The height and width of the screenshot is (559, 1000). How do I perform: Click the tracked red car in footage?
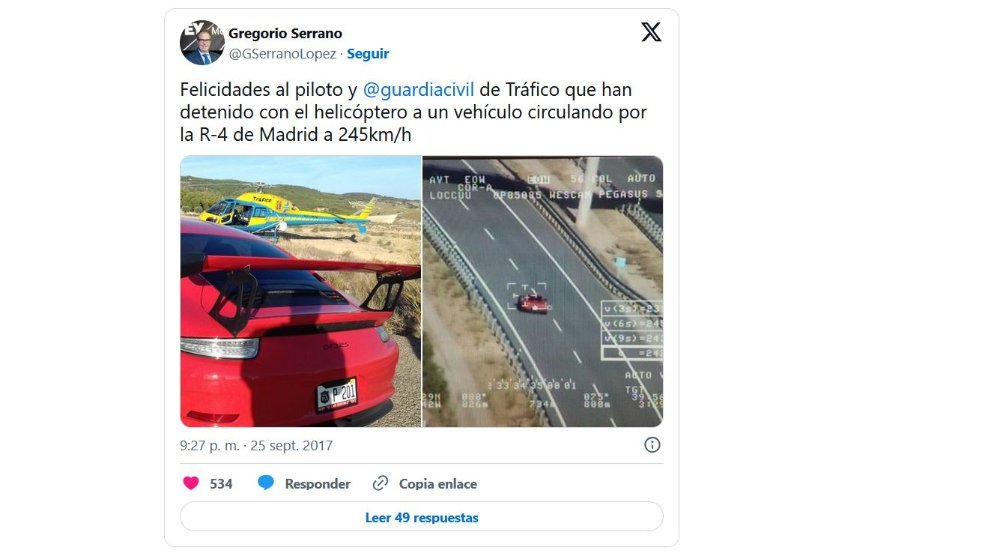click(x=532, y=303)
